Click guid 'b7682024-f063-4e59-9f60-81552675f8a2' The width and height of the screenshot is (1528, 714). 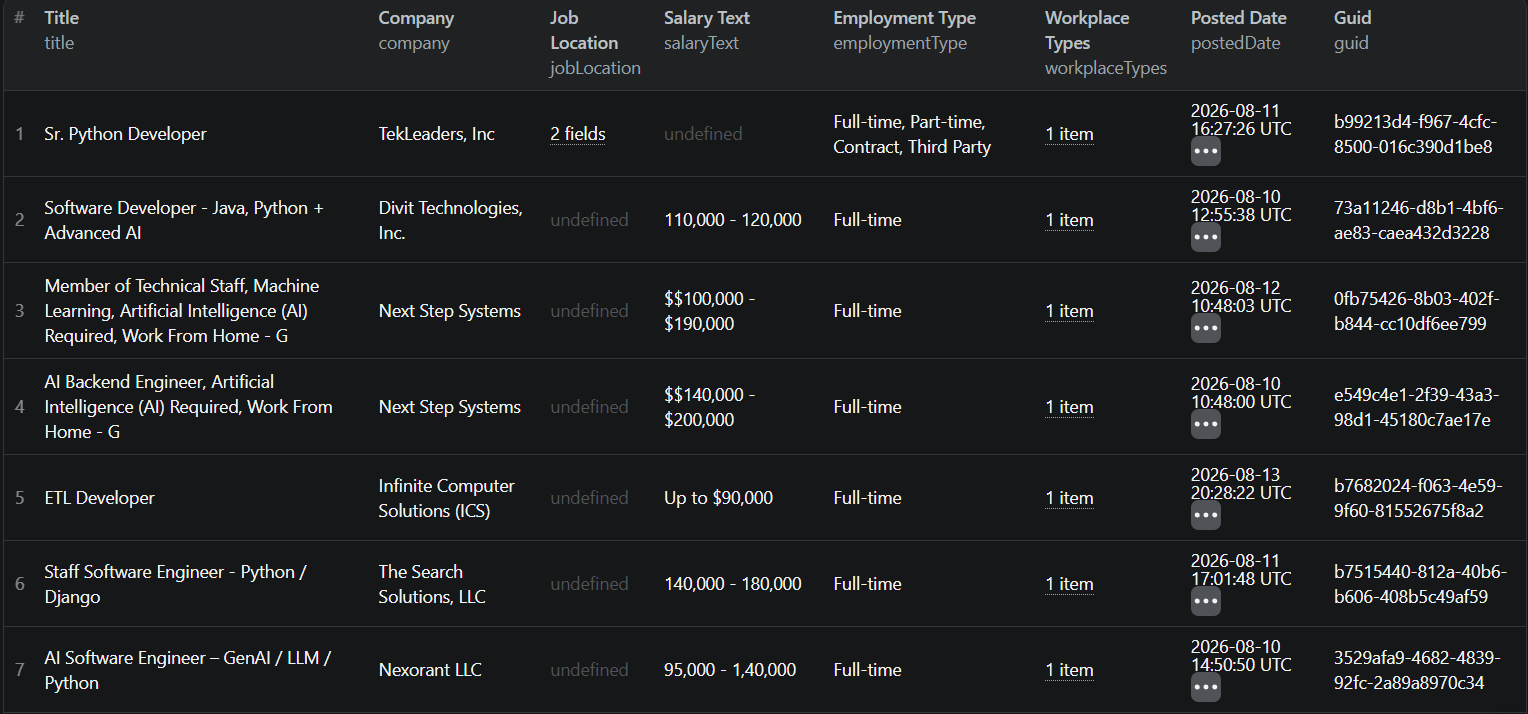(x=1418, y=498)
